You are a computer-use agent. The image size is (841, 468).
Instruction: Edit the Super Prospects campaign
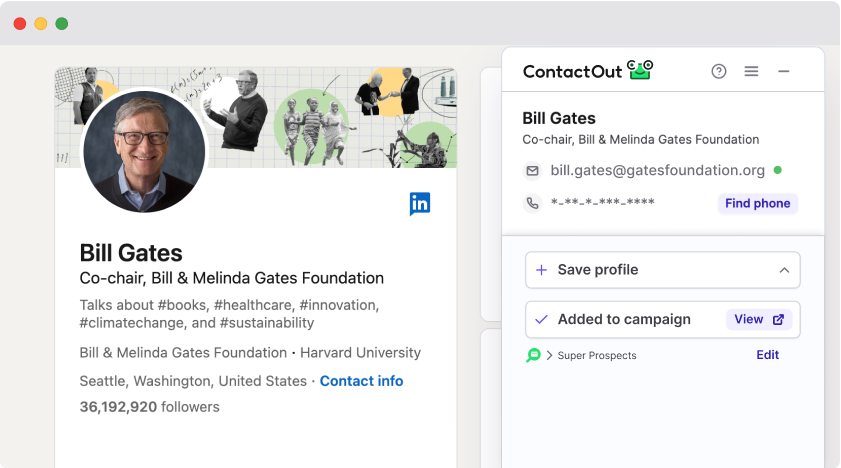point(767,355)
